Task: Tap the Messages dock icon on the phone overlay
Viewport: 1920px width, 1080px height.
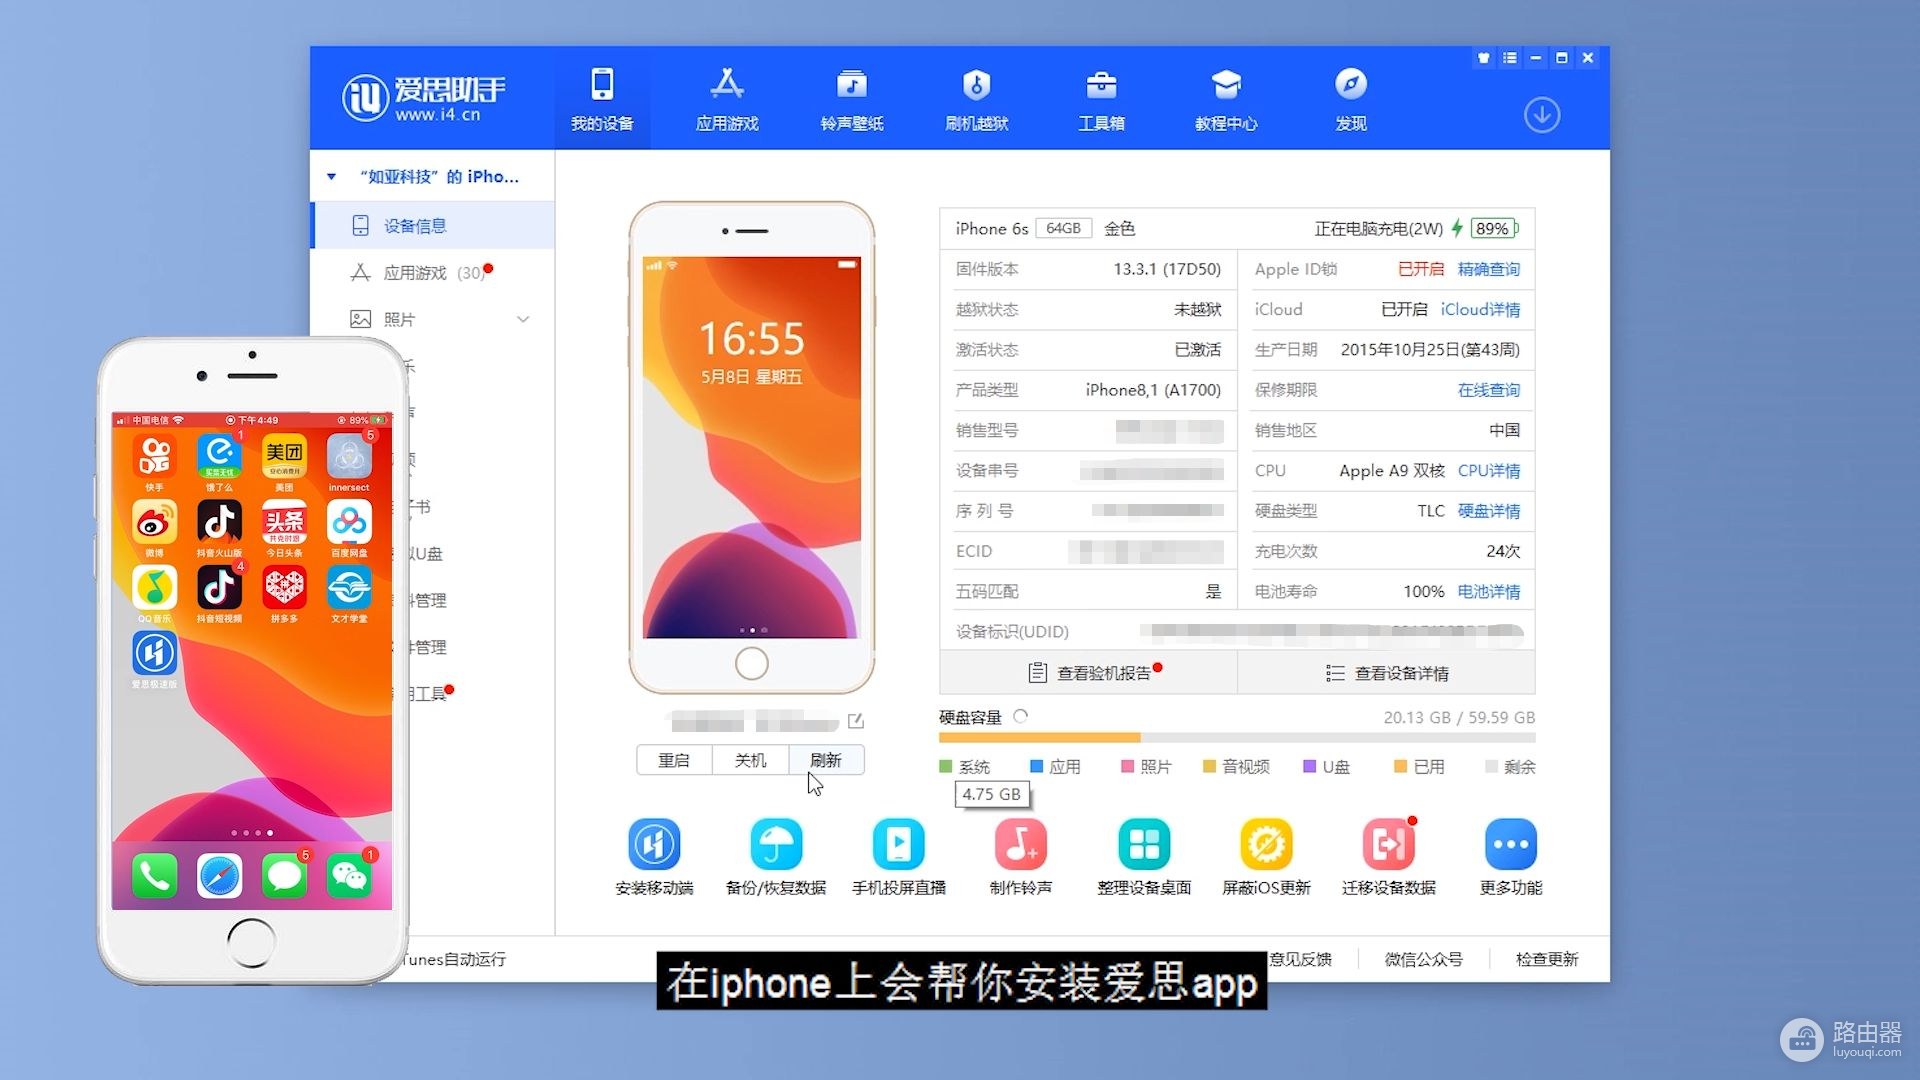Action: click(284, 877)
